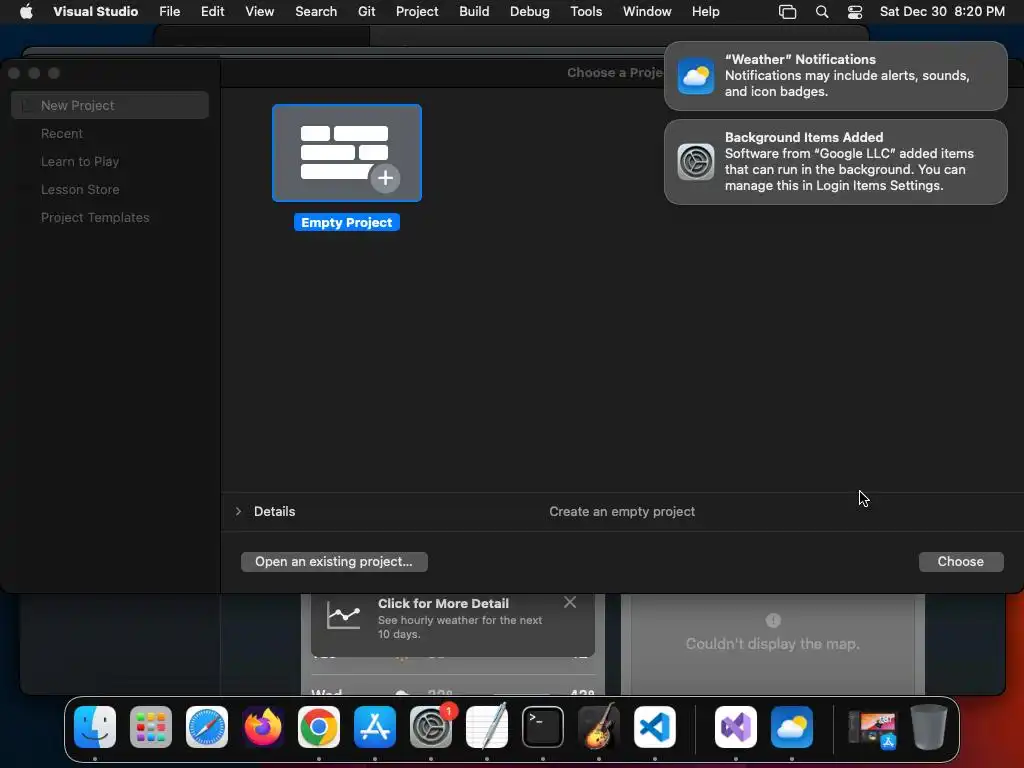1024x768 pixels.
Task: Open Visual Studio Code from Dock
Action: point(655,727)
